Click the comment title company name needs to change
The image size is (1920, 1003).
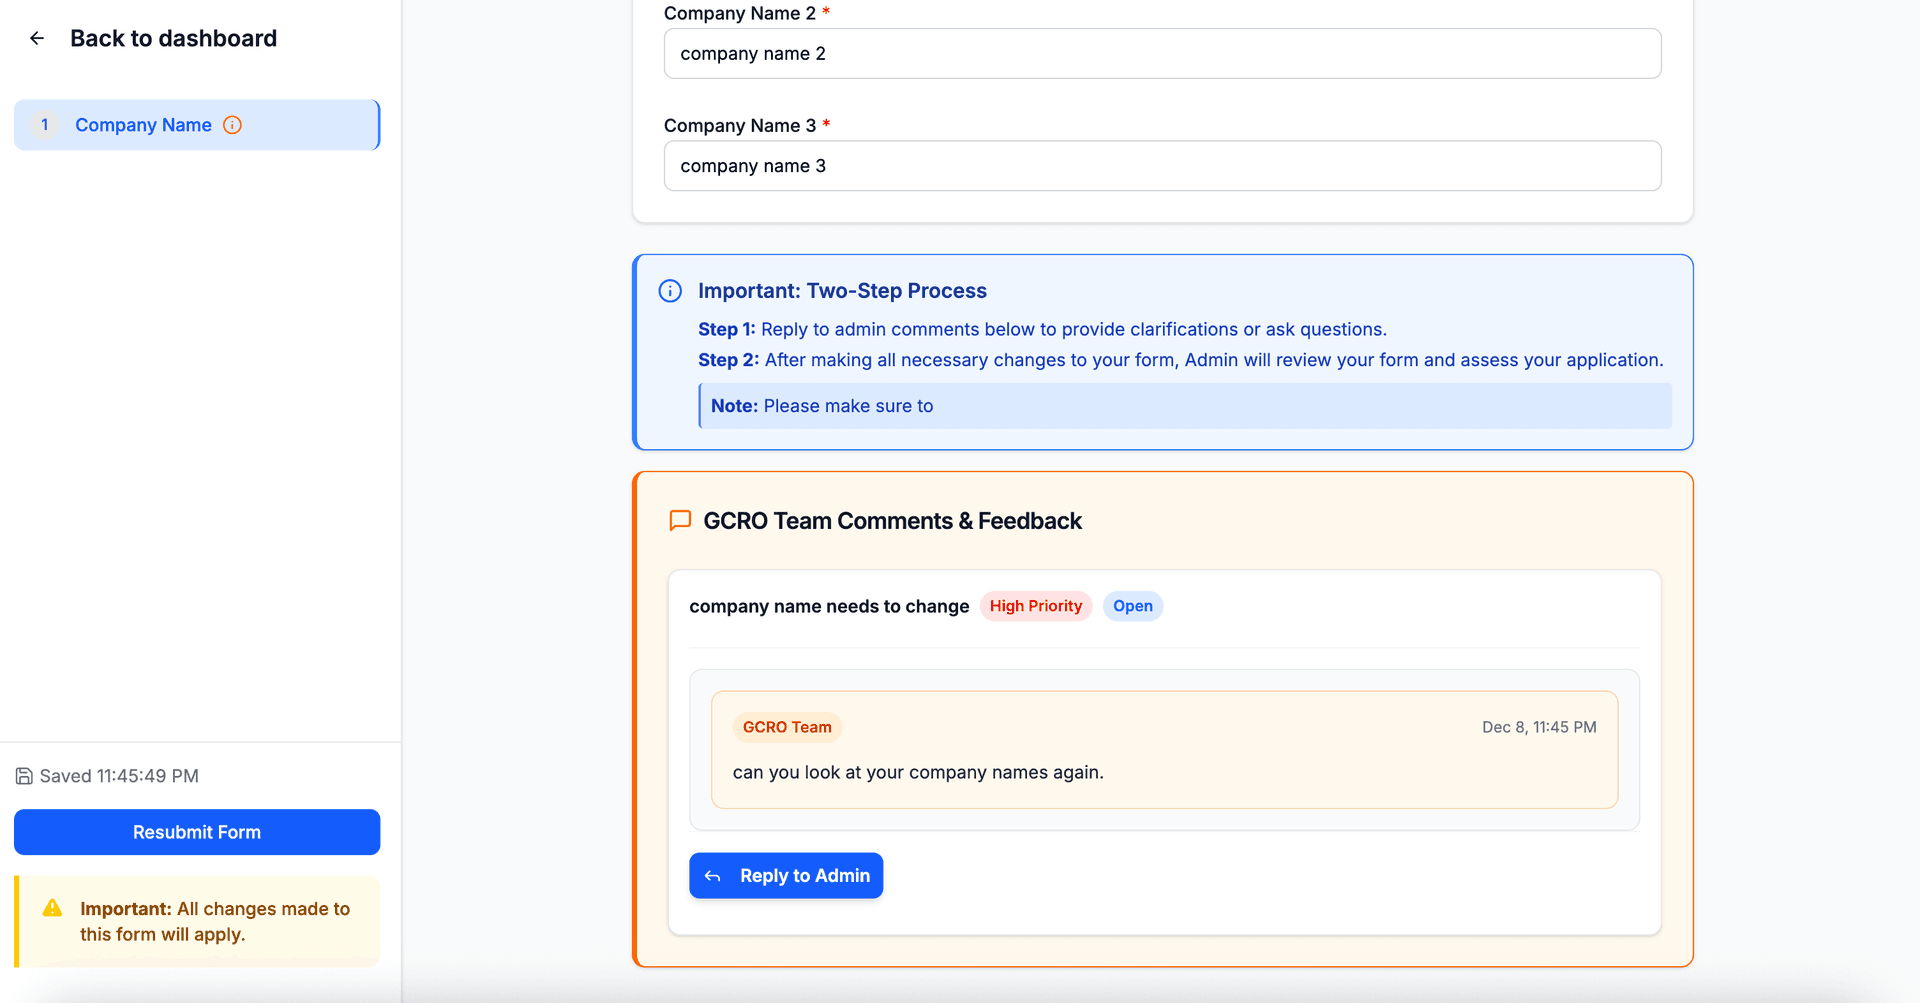pos(828,606)
